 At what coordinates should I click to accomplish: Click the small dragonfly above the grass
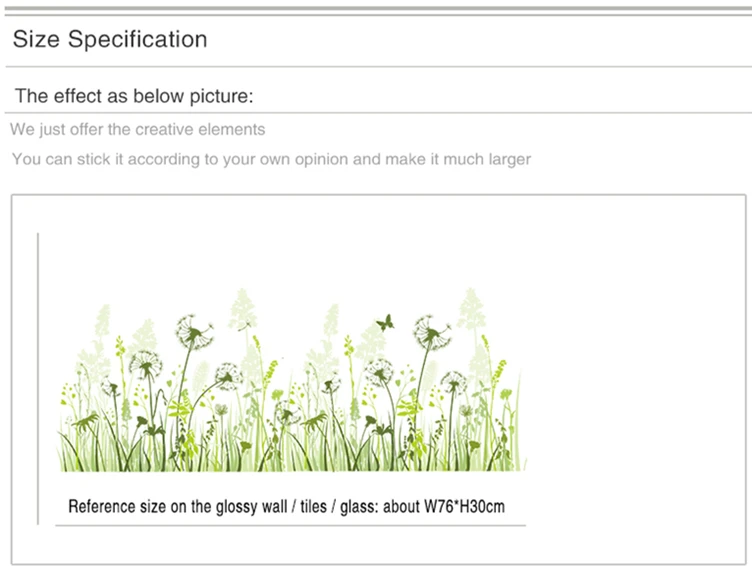coord(245,325)
